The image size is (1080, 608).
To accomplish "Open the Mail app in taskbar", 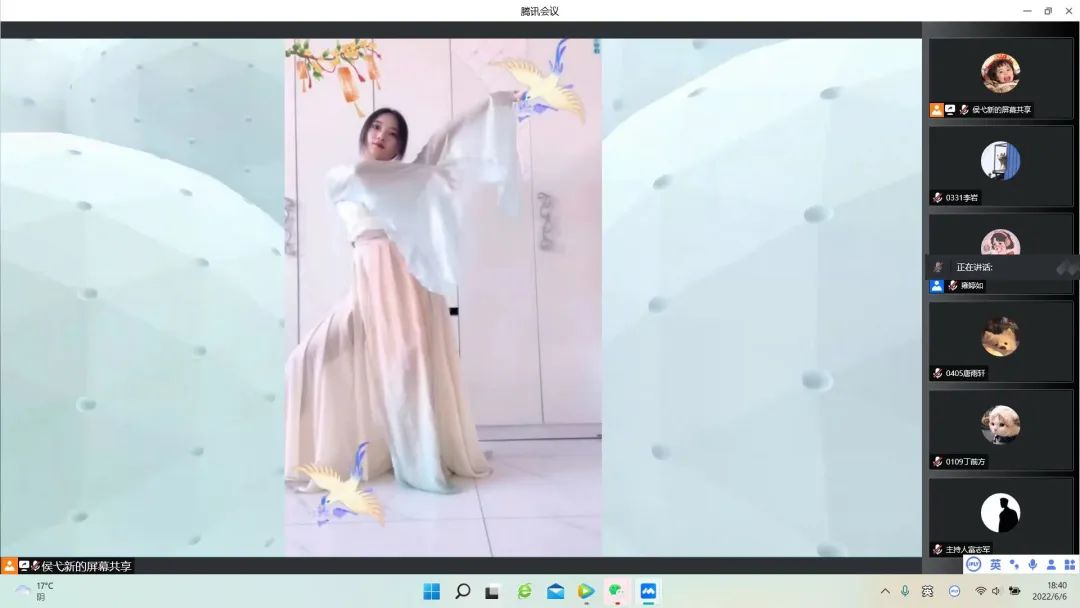I will tap(555, 591).
